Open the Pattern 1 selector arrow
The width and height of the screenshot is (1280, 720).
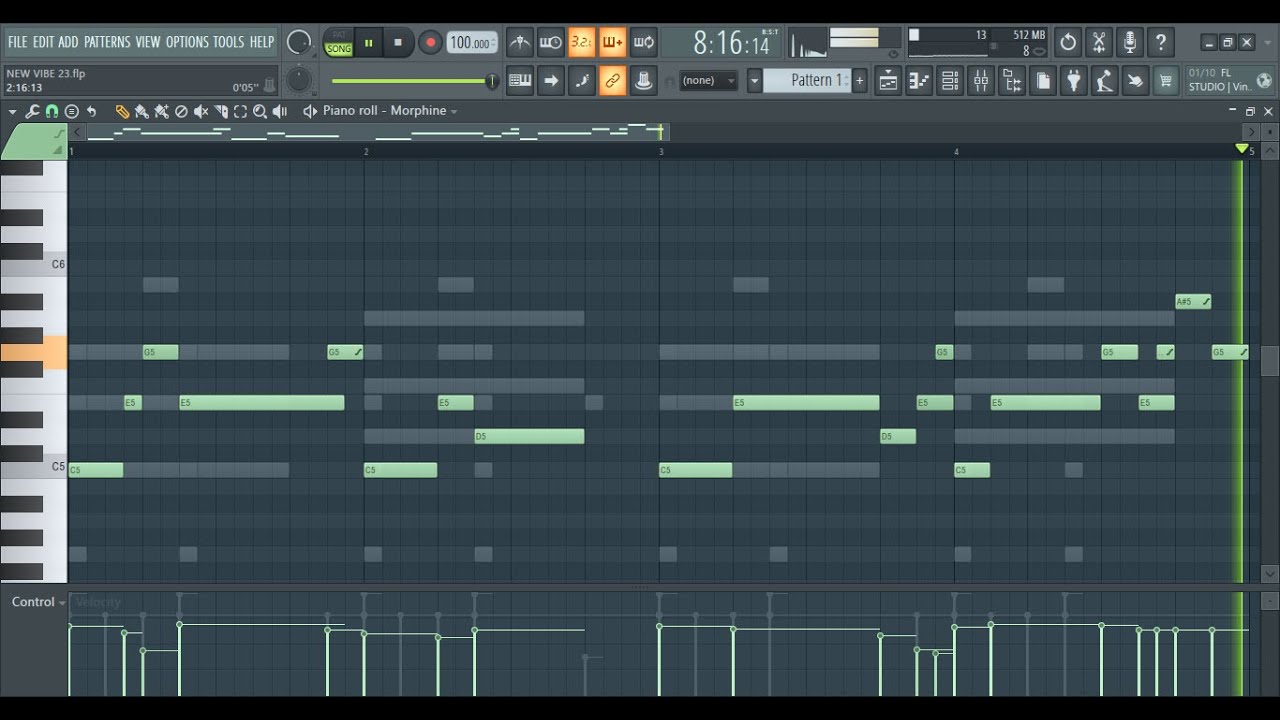tap(755, 81)
